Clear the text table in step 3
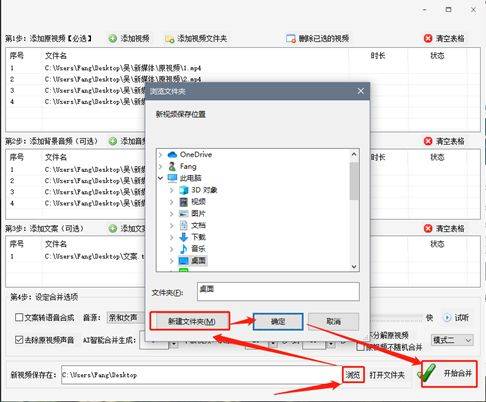This screenshot has width=486, height=402. click(428, 228)
